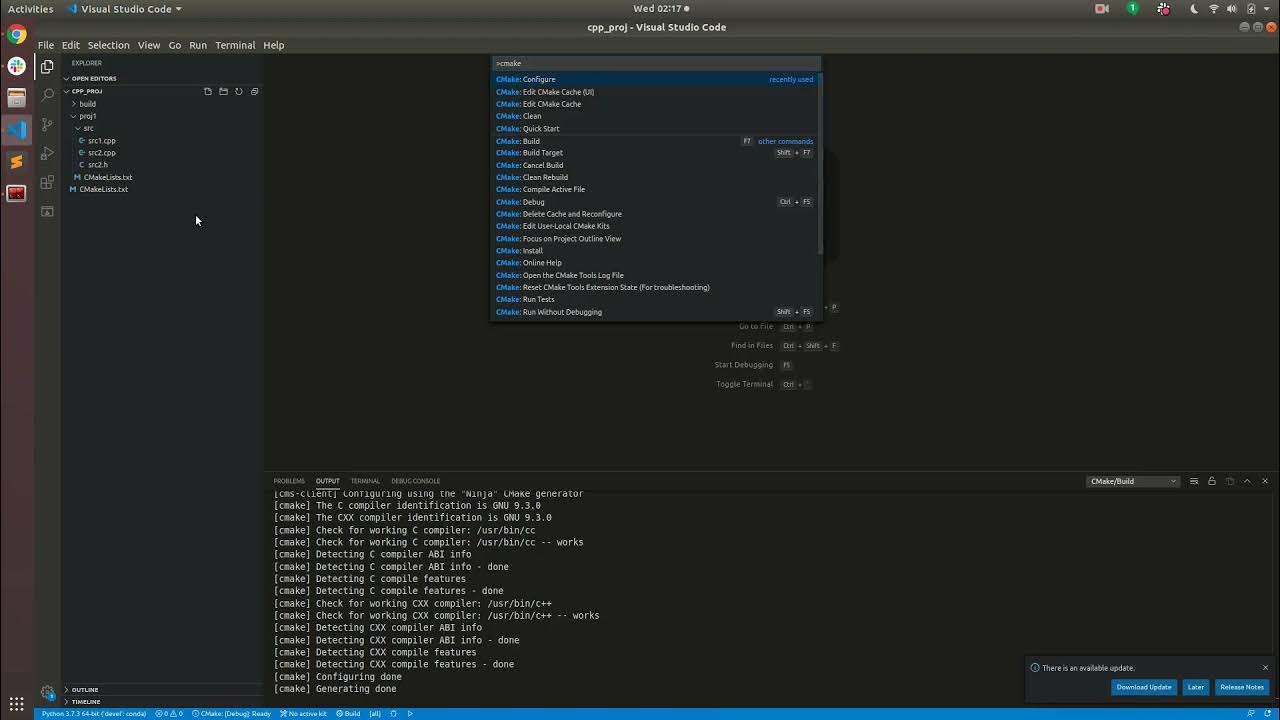This screenshot has width=1280, height=720.
Task: Click the command palette input field
Action: coord(656,63)
